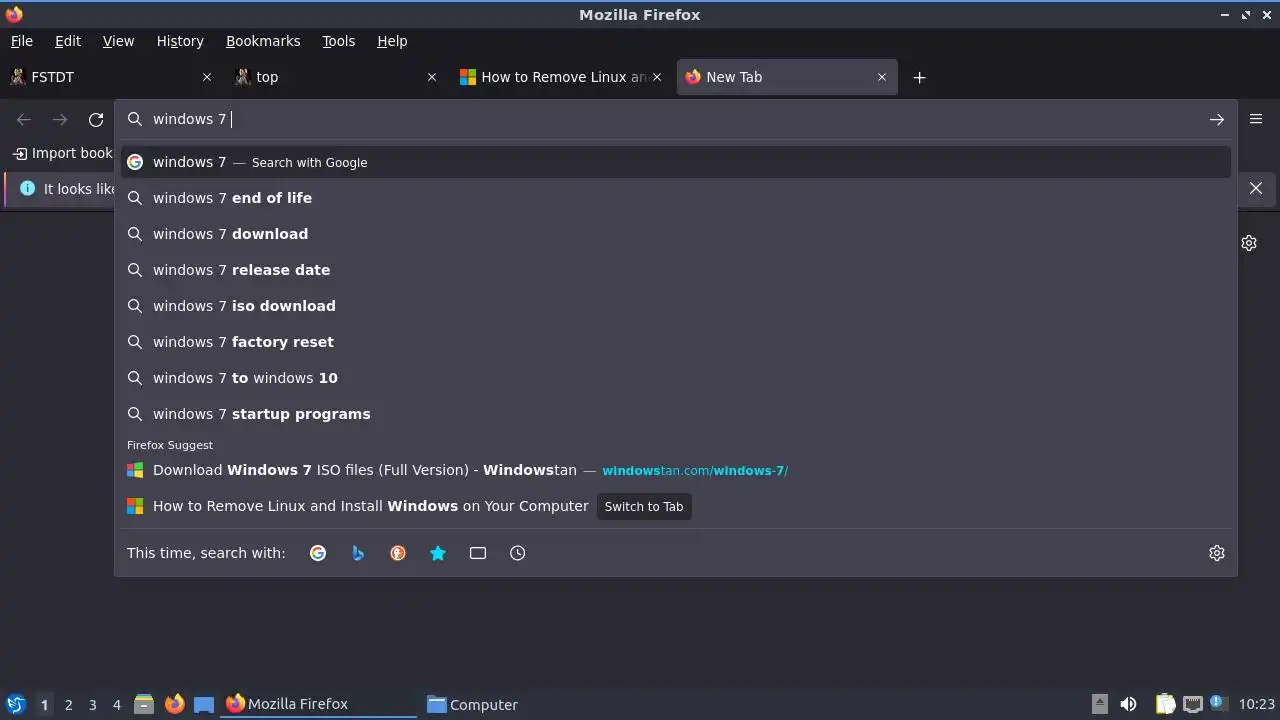
Task: Switch to the top tab
Action: (336, 77)
